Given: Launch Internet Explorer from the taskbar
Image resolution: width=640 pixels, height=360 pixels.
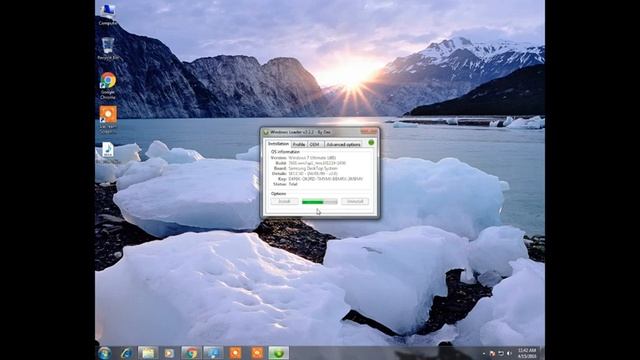Looking at the screenshot, I should point(126,353).
